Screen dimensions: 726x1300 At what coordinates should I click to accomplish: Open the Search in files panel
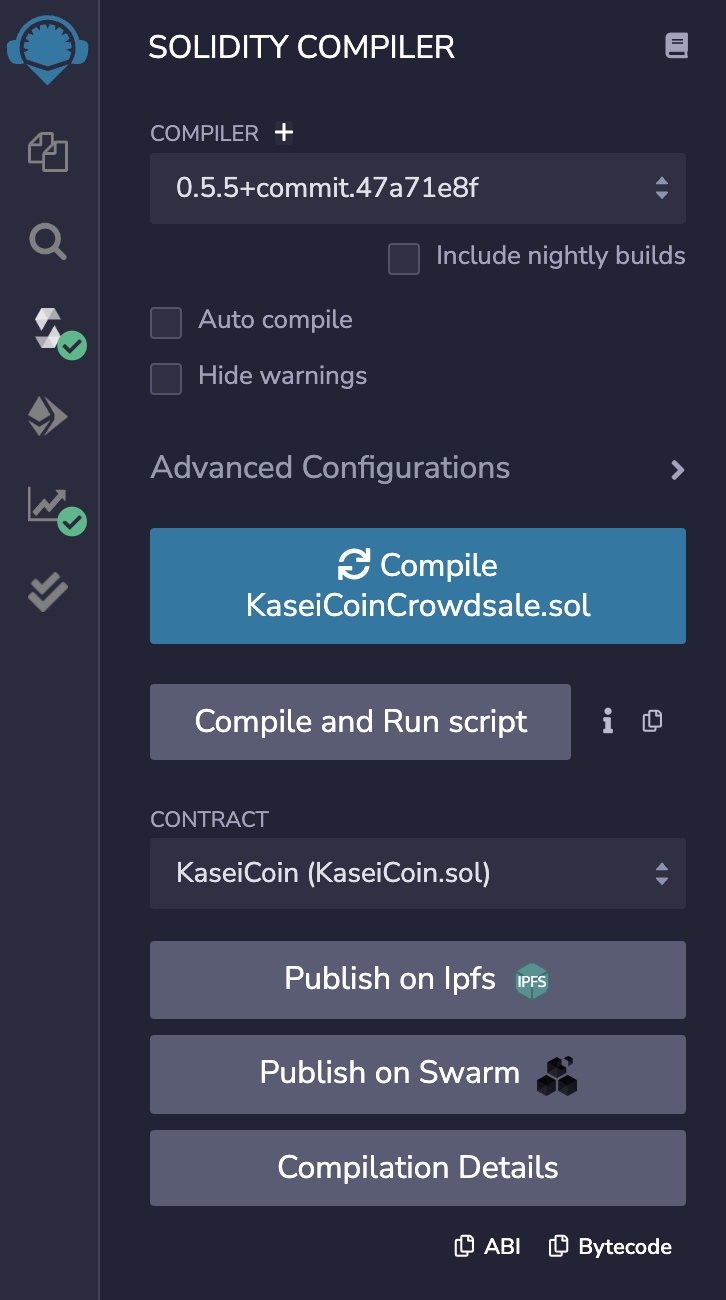(x=47, y=242)
